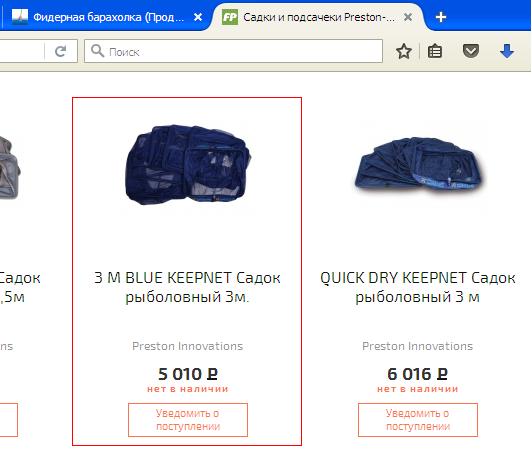Click Уведомить о поступлении under the 5 010 price
This screenshot has width=532, height=465.
188,420
